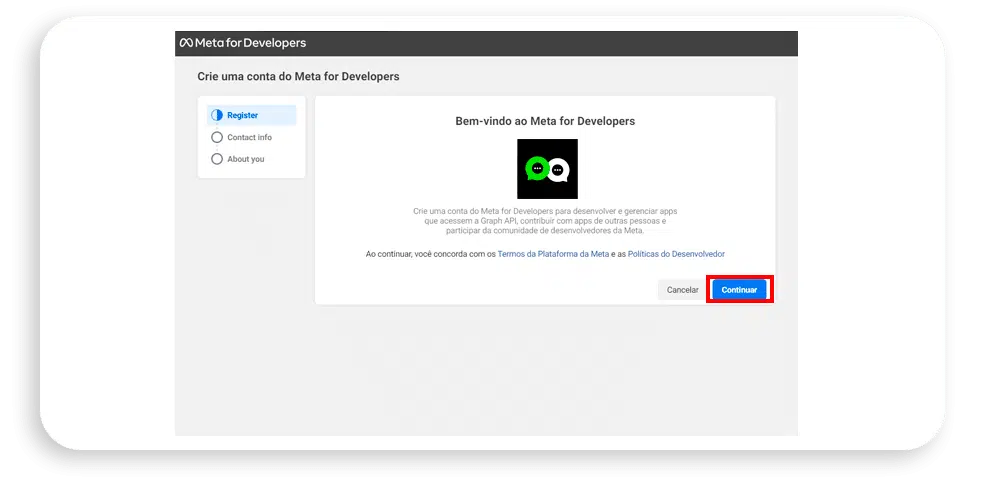Image resolution: width=989 pixels, height=497 pixels.
Task: Click the chat bubbles welcome image
Action: [x=547, y=169]
